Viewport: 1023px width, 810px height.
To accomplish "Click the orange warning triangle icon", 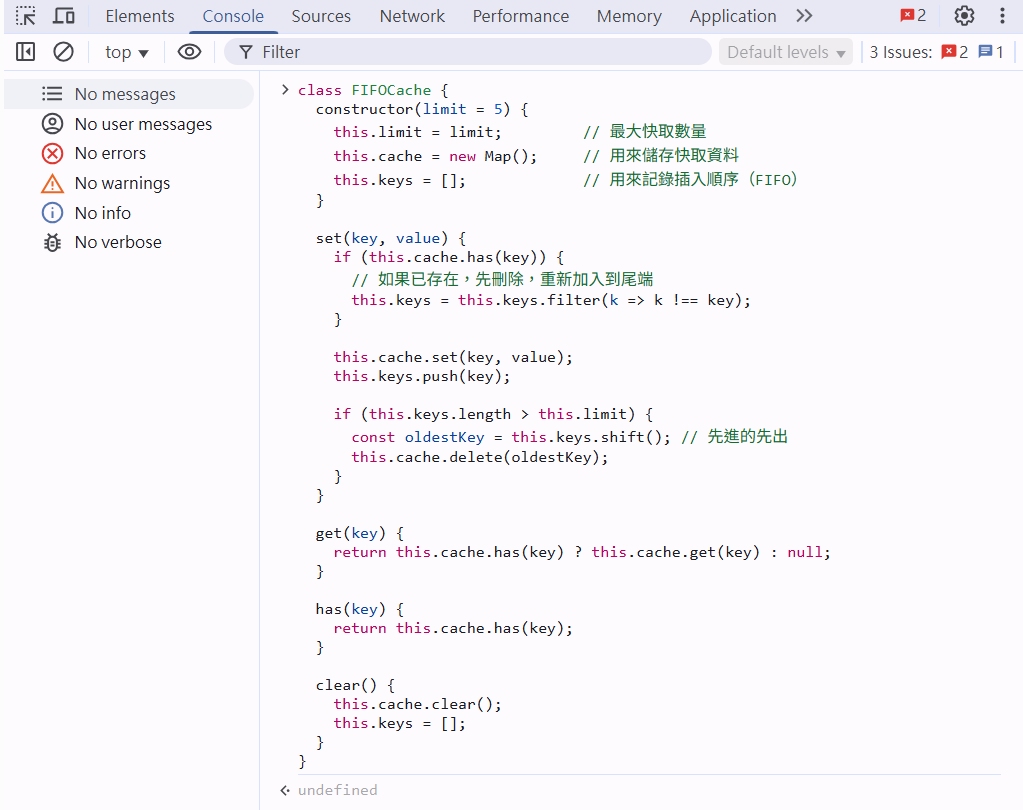I will 52,183.
